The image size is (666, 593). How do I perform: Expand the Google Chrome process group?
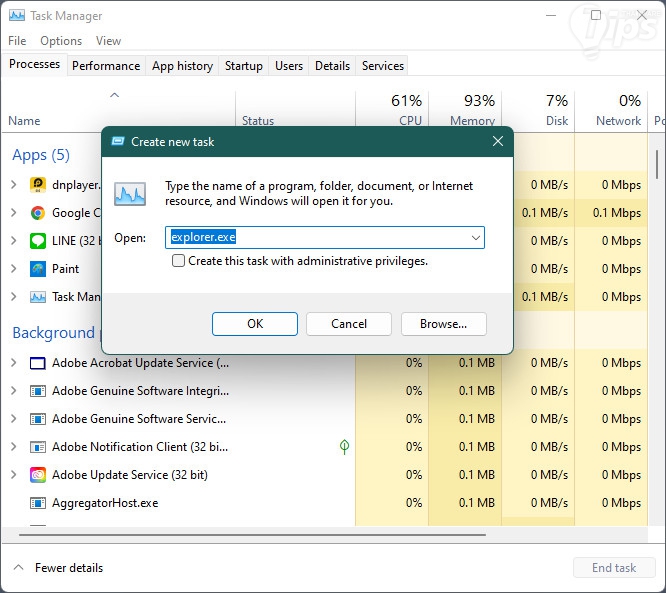[14, 213]
